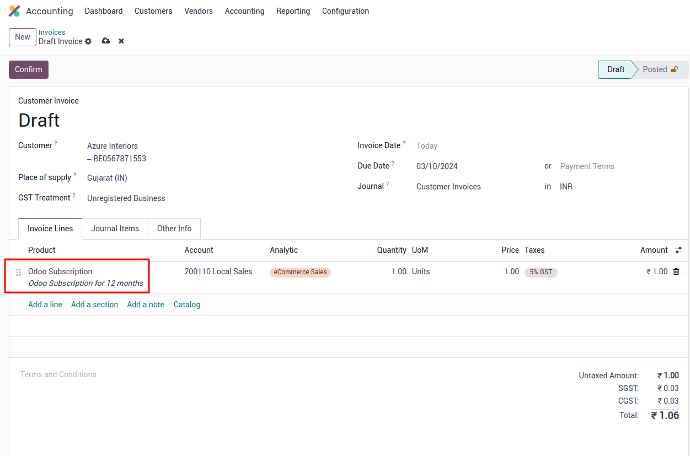Switch to the Invoice Lines tab
Image resolution: width=690 pixels, height=456 pixels.
50,228
